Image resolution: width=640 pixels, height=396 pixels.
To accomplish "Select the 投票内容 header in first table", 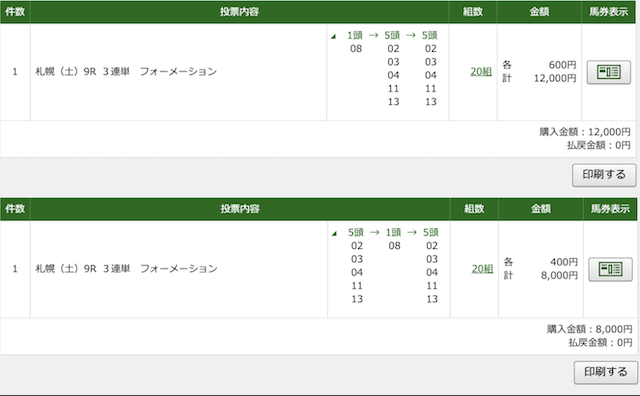I will [239, 12].
